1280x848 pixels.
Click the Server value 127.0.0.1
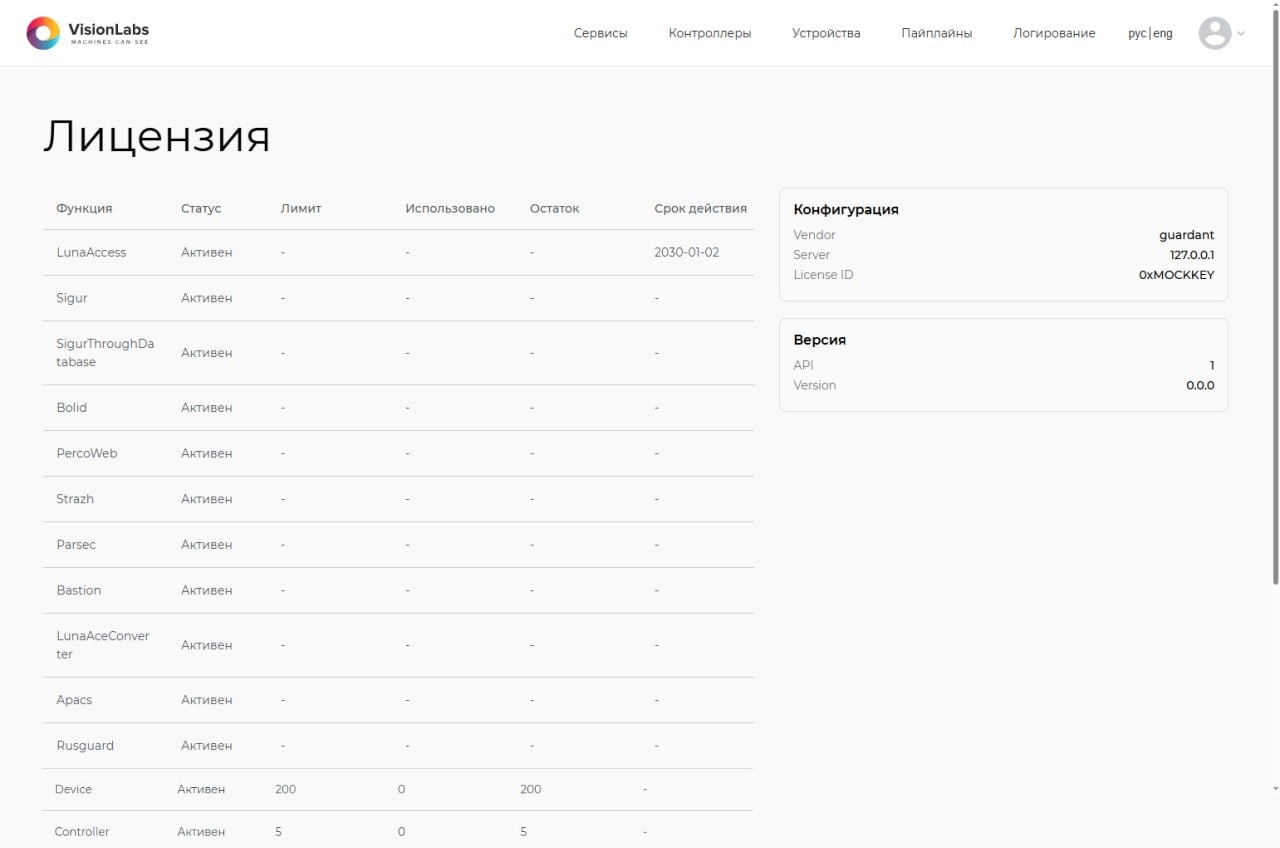pyautogui.click(x=1192, y=255)
